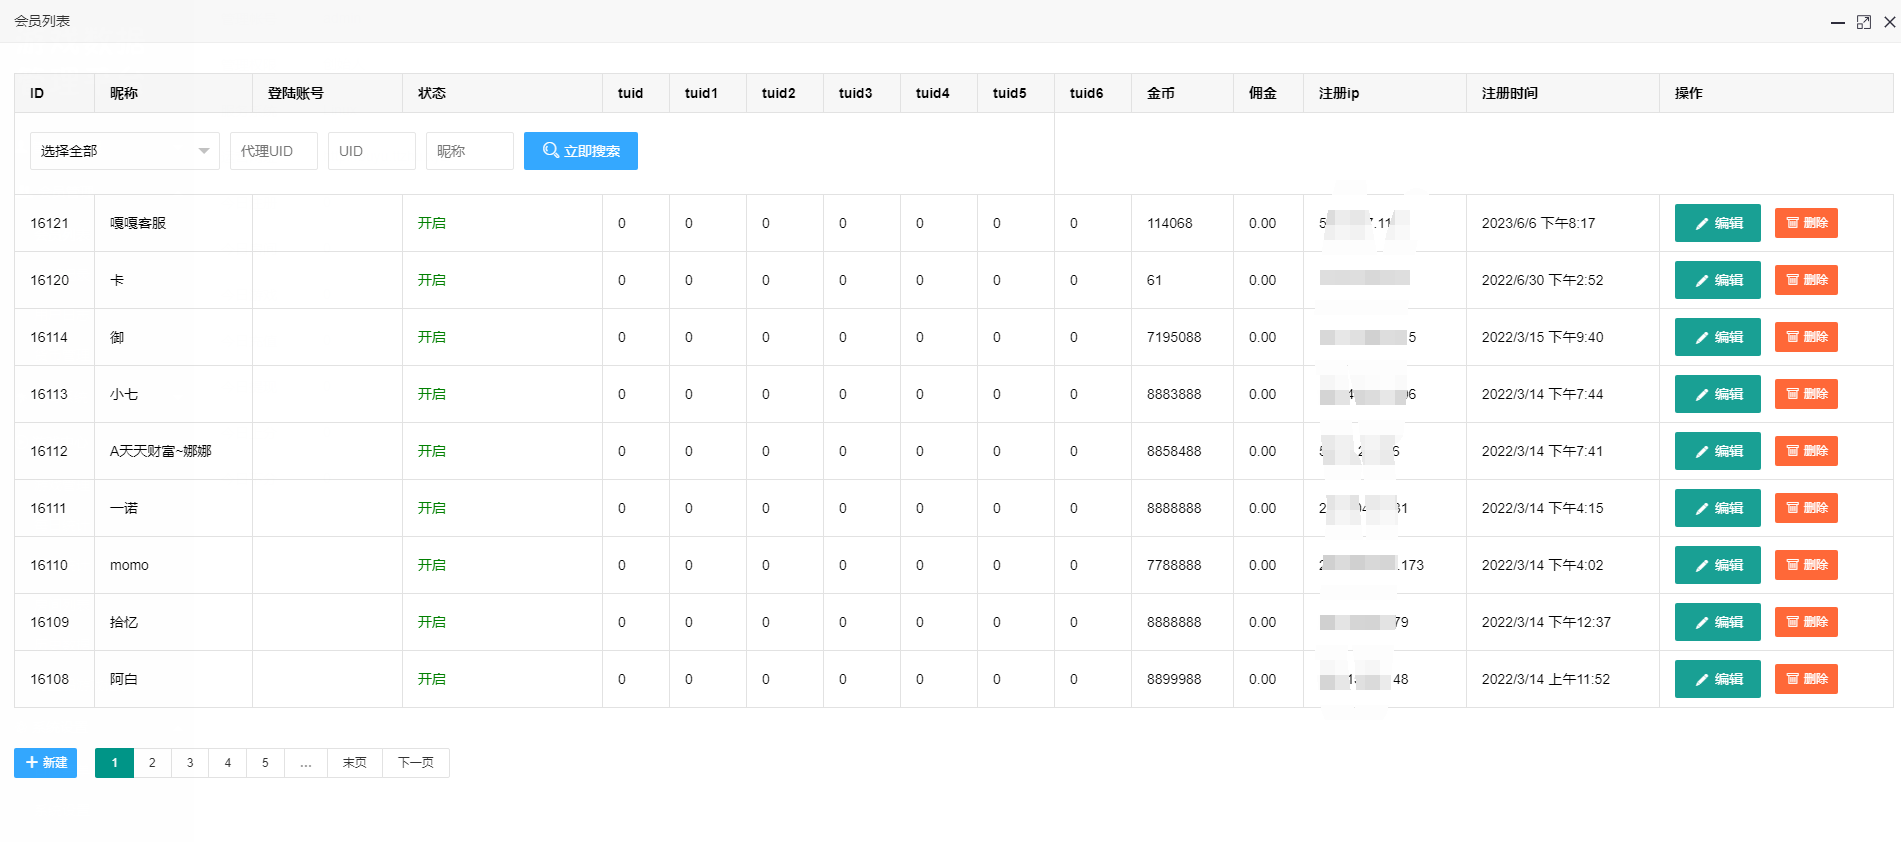Add a new member with 新建
Screen dimensions: 1901x842
45,763
